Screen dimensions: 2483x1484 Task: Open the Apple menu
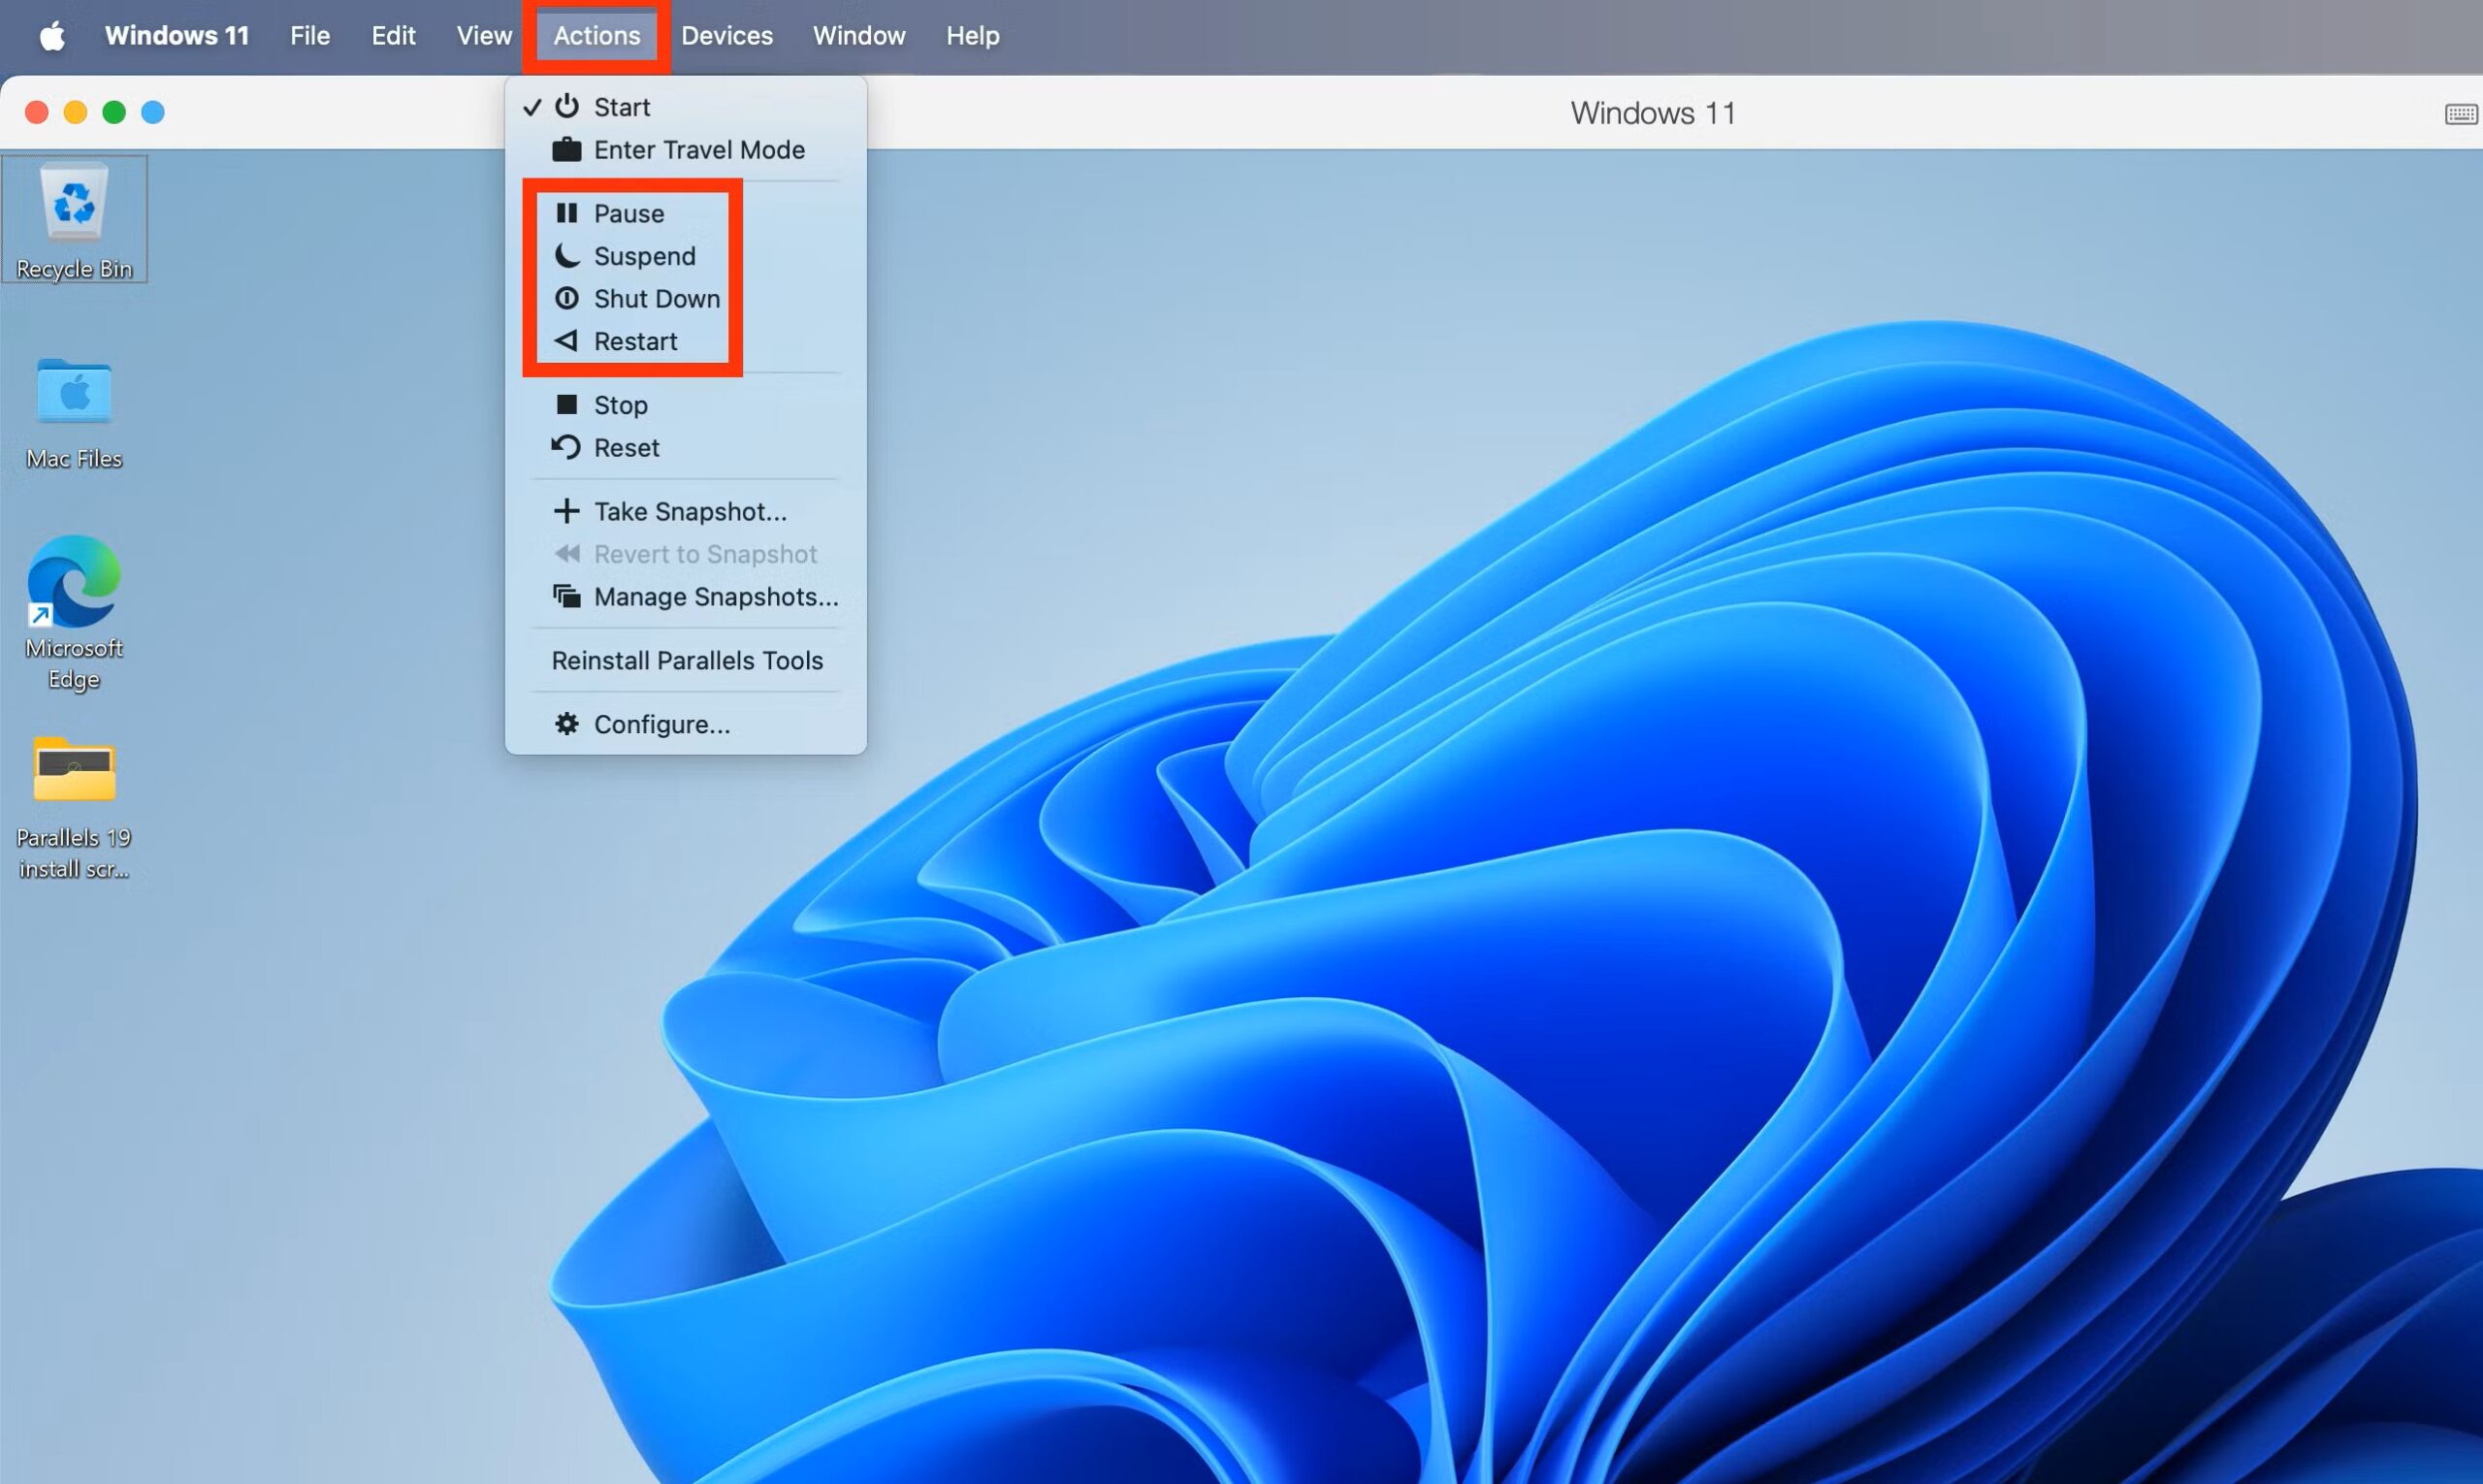coord(52,35)
